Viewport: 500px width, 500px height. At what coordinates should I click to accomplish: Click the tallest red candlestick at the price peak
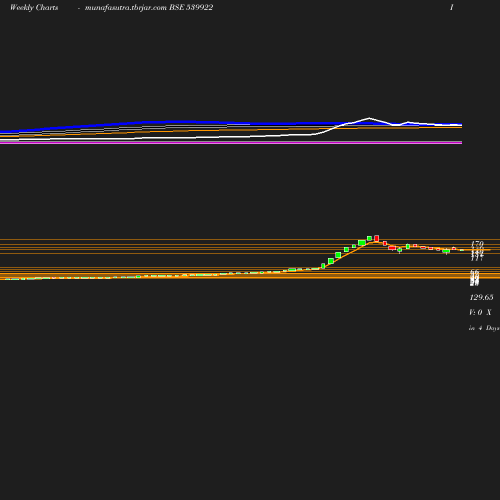(x=377, y=238)
